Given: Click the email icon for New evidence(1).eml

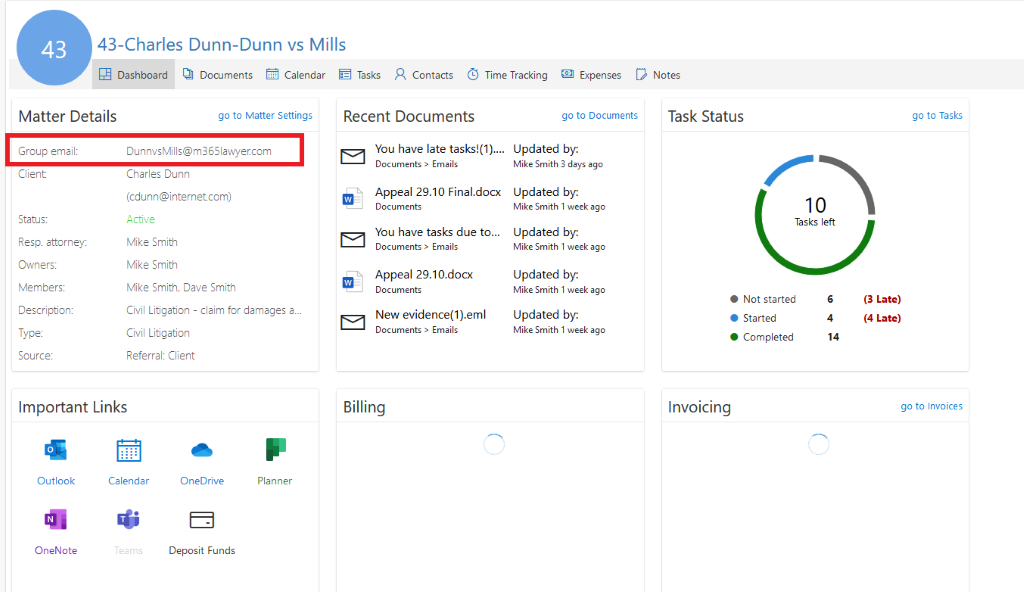Looking at the screenshot, I should click(x=352, y=322).
